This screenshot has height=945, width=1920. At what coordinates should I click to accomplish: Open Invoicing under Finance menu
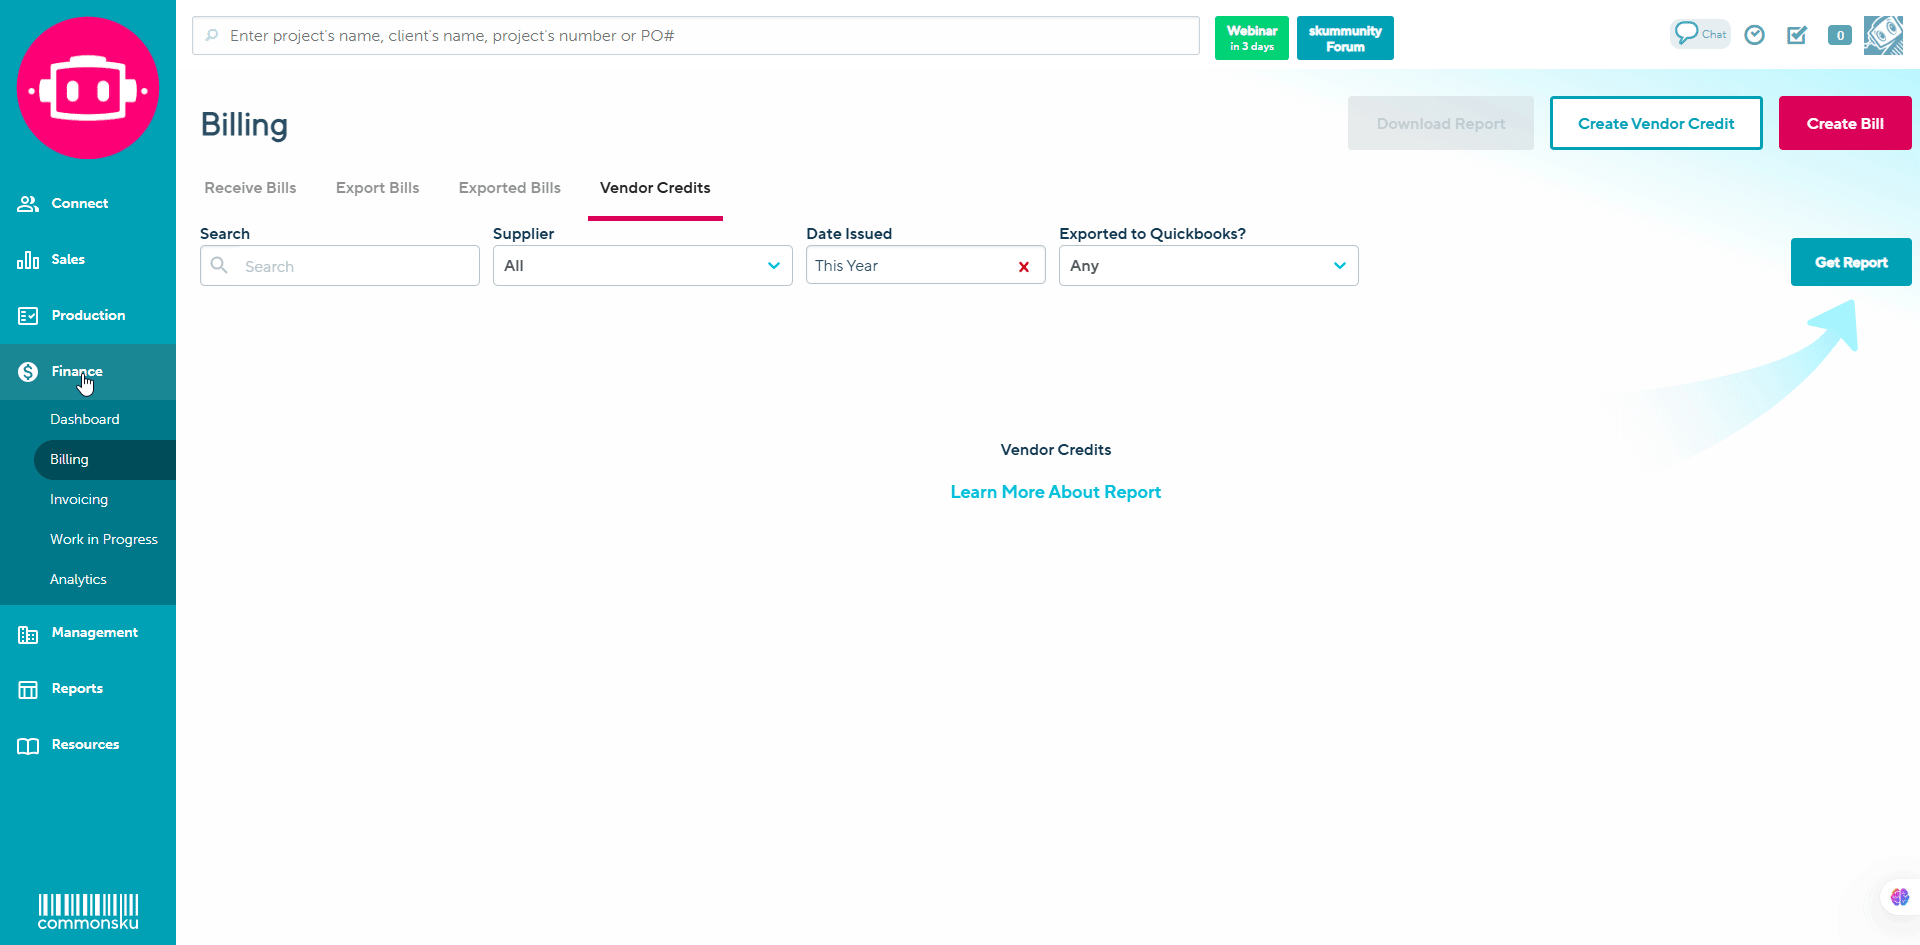[x=79, y=499]
